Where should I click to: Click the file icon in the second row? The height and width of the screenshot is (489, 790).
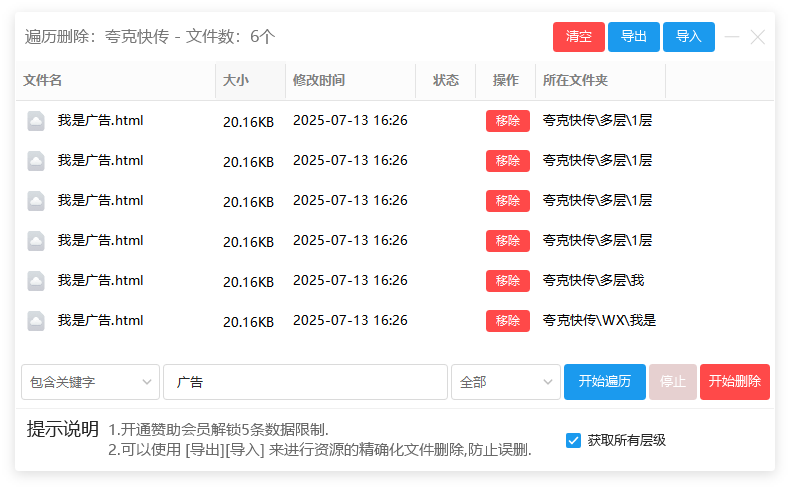[x=36, y=161]
